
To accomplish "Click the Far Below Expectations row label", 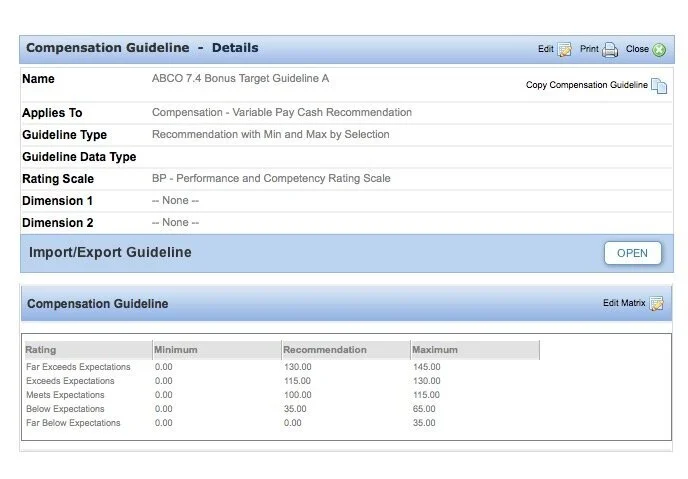I will [73, 423].
